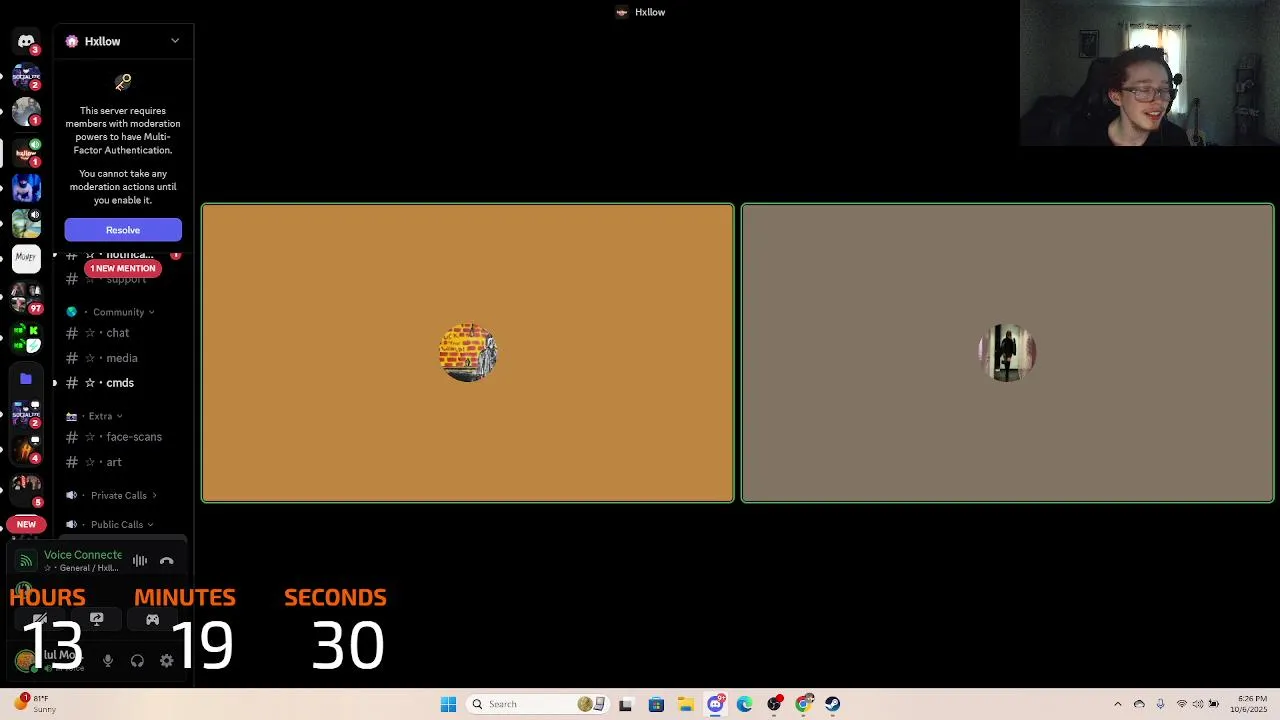Screen dimensions: 1280x720
Task: Show hidden system tray icons chevron
Action: pos(1118,704)
